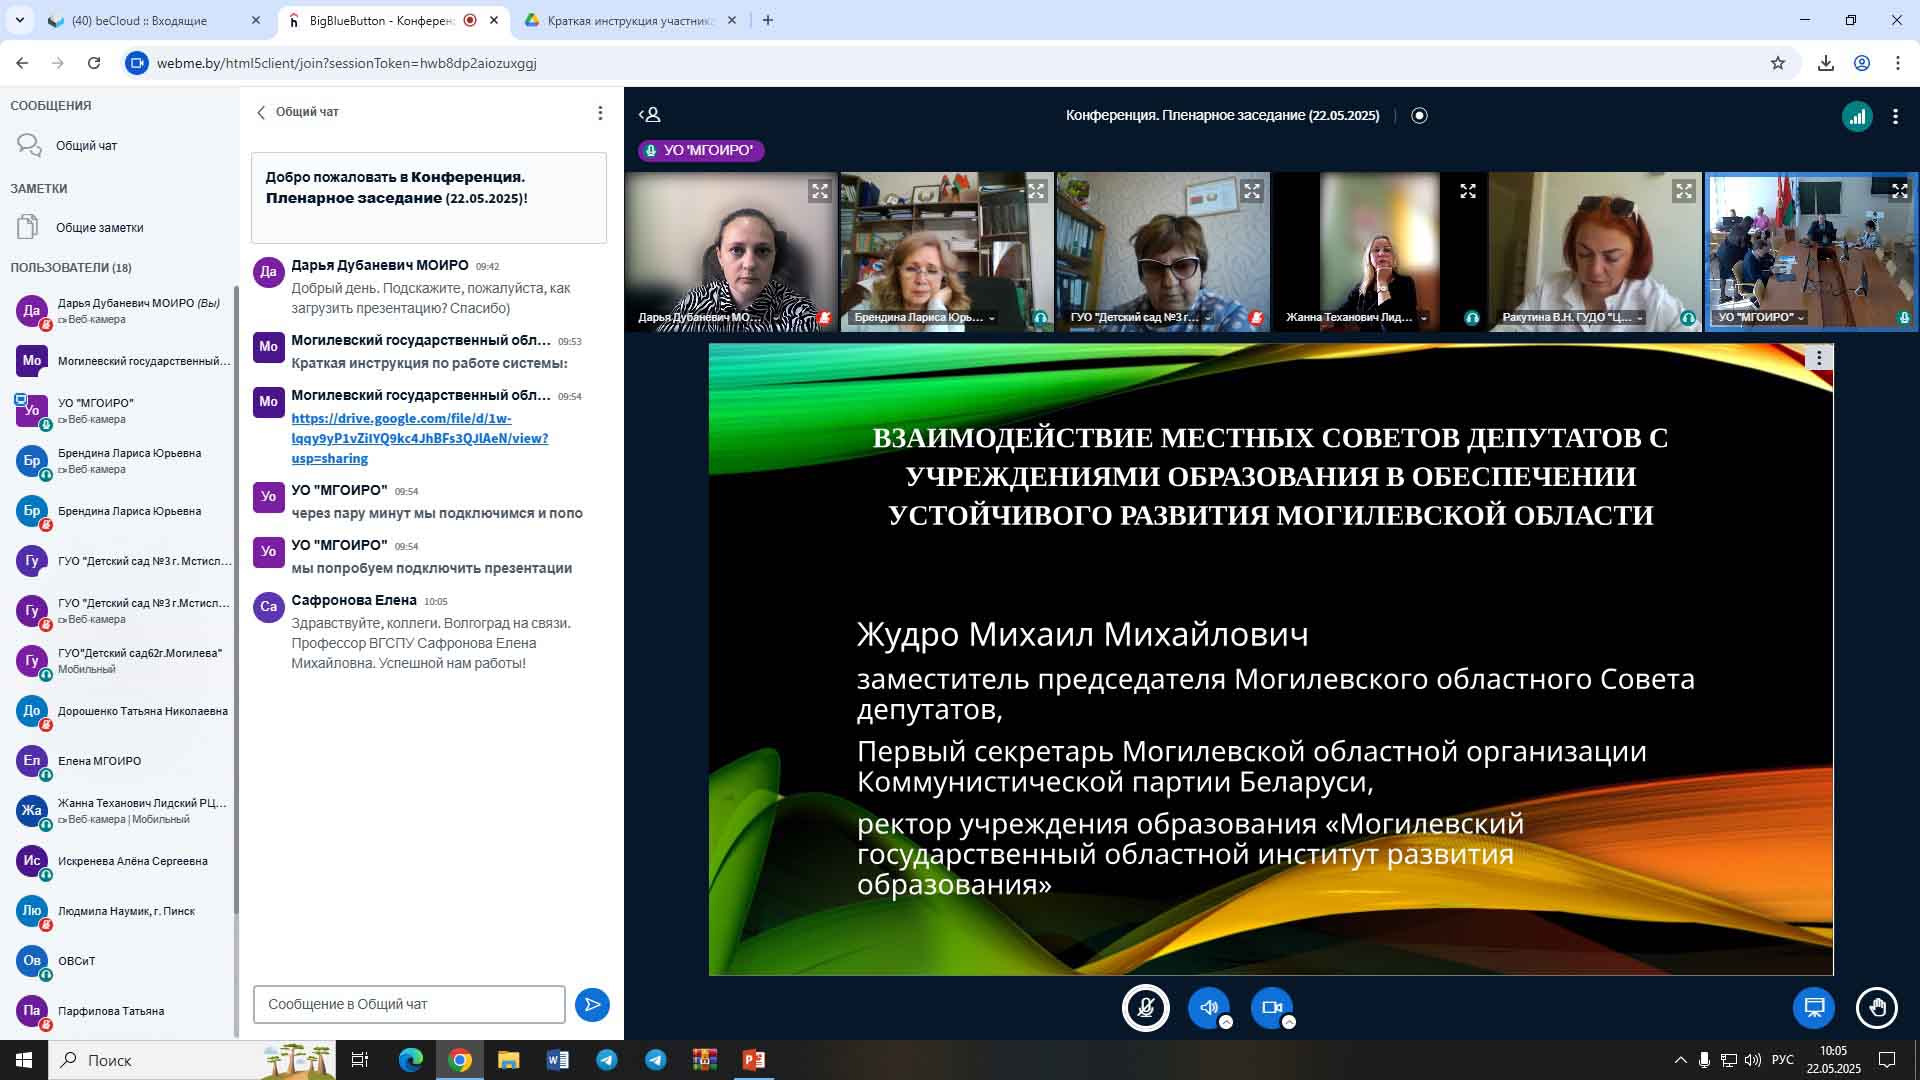
Task: Open the connection status indicator icon
Action: pos(1857,116)
